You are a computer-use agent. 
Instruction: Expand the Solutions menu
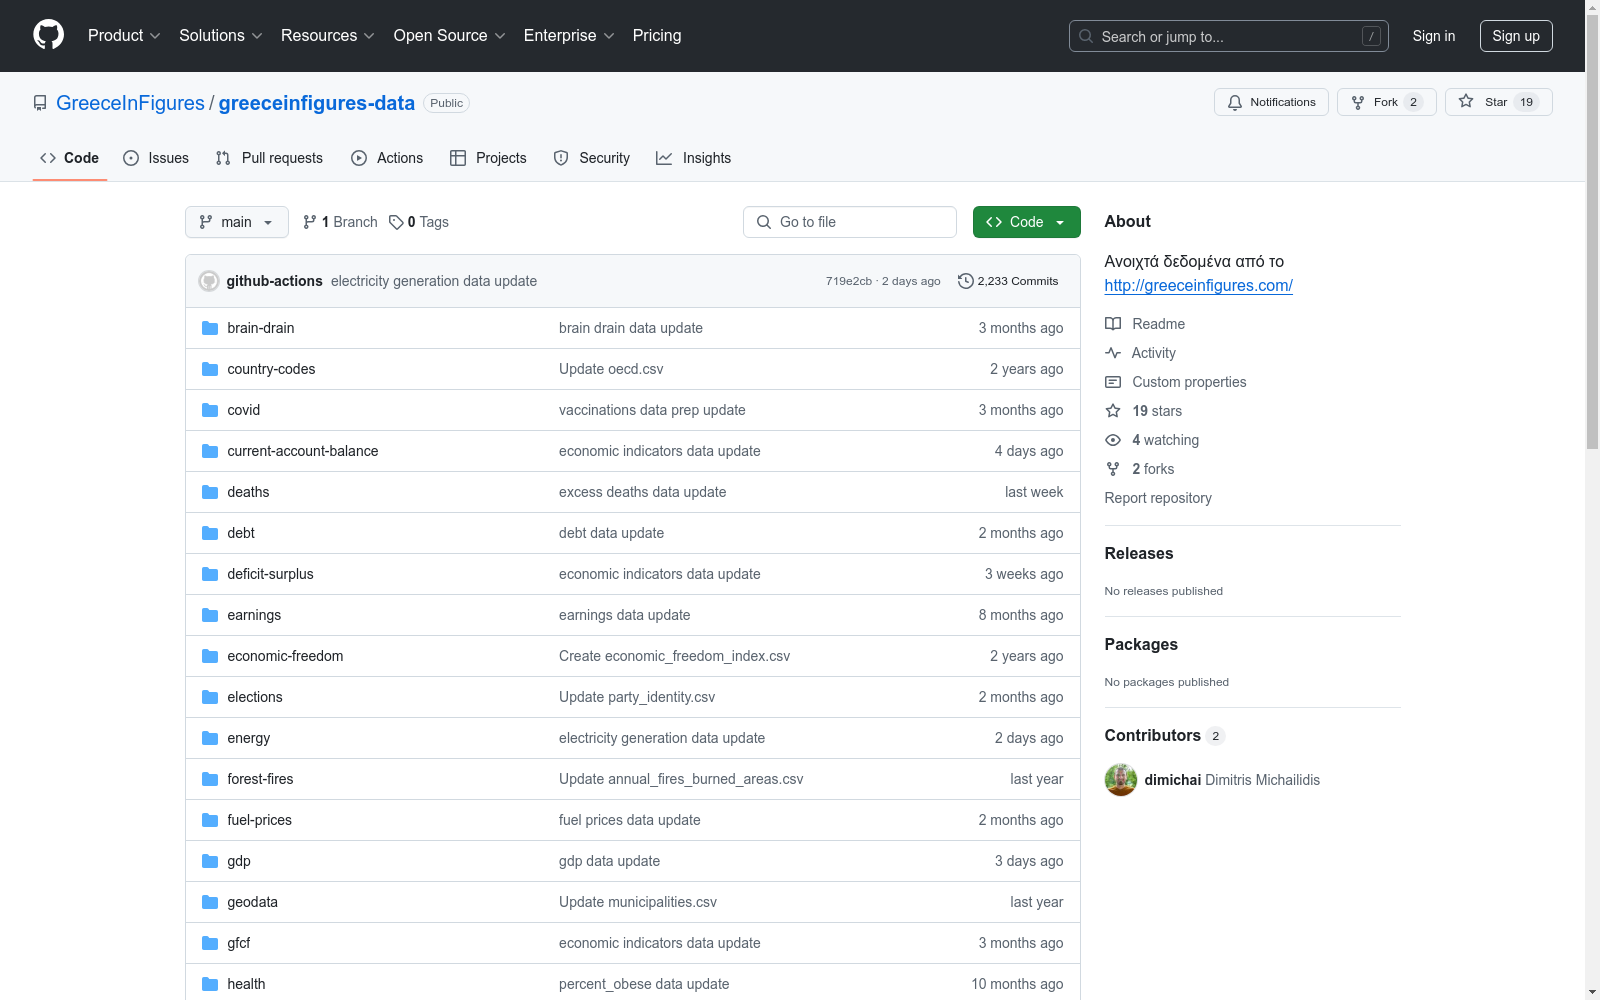(x=221, y=35)
